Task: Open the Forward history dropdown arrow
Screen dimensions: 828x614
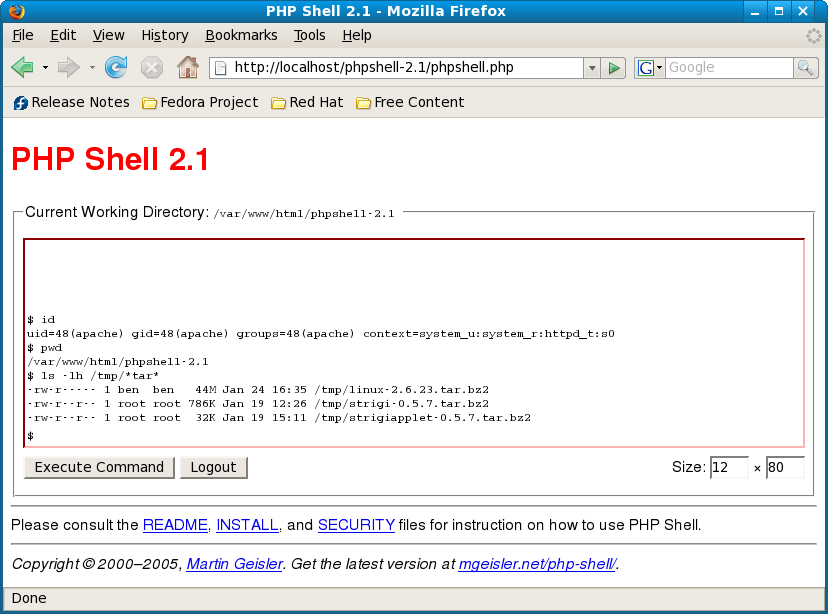Action: [x=92, y=68]
